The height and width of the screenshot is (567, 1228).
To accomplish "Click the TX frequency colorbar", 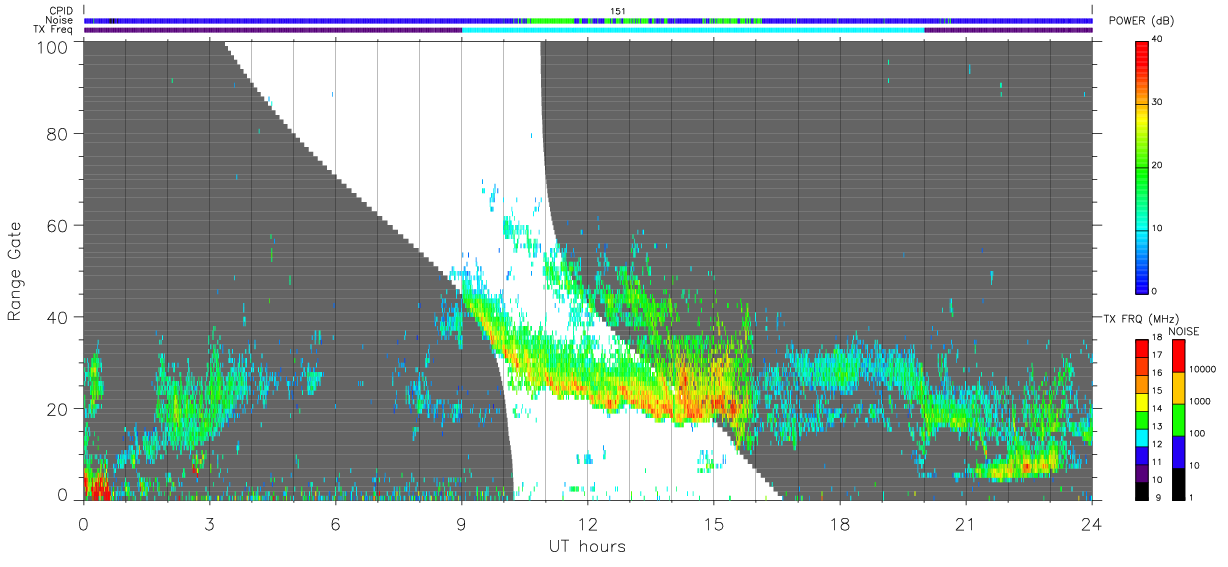I will click(x=1142, y=418).
